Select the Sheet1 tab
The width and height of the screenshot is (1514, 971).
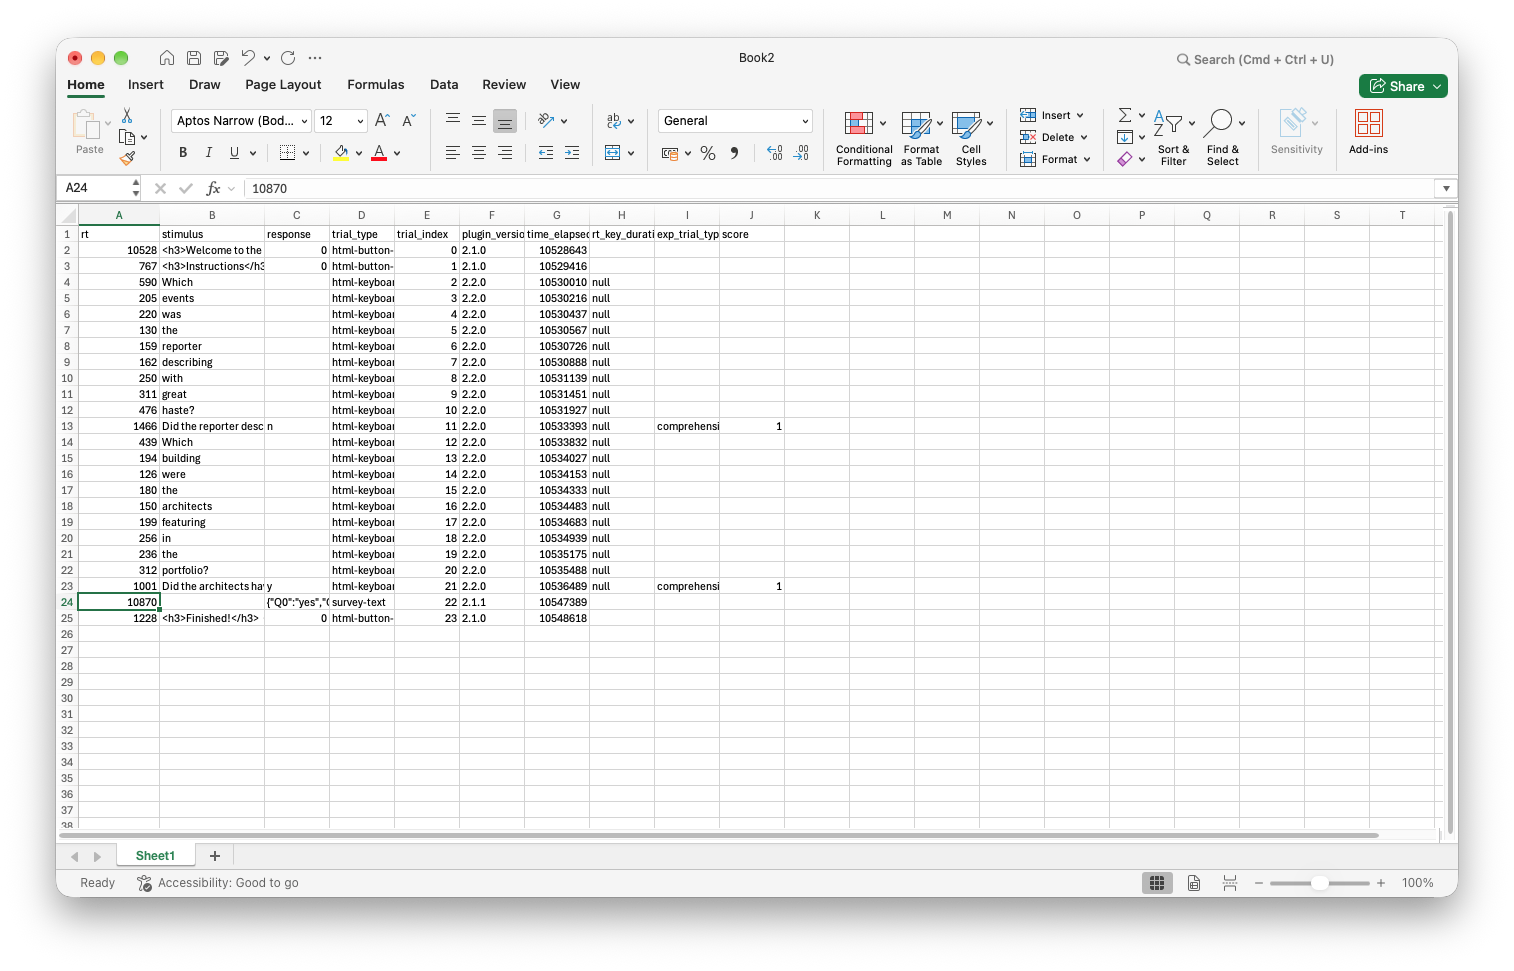pos(155,856)
